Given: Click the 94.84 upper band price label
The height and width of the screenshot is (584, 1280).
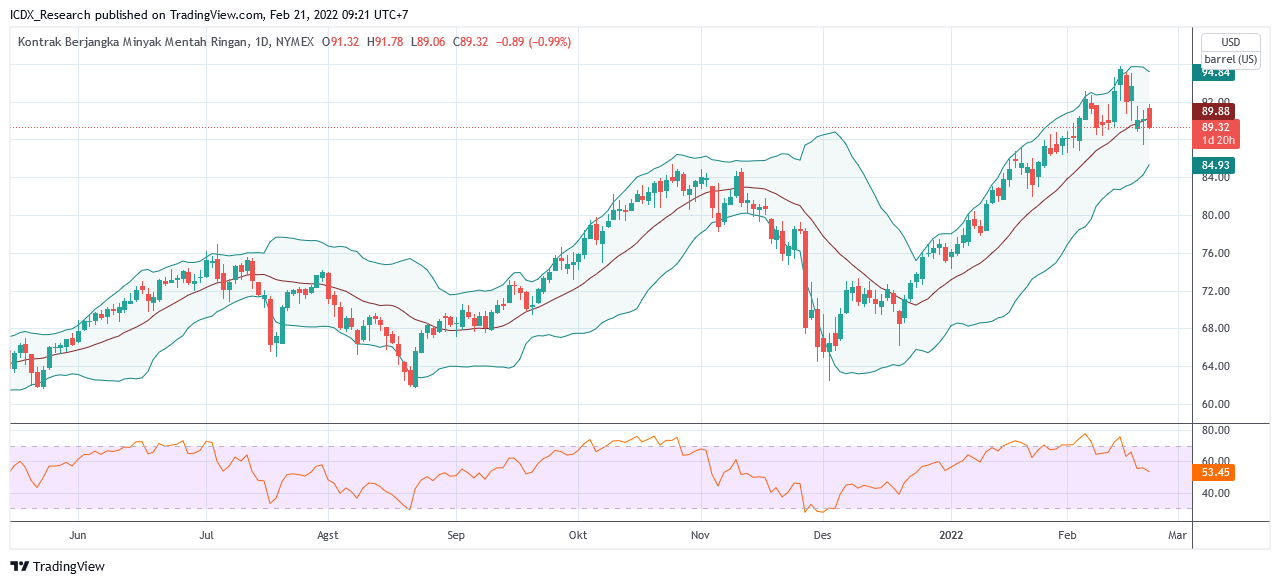Looking at the screenshot, I should [x=1215, y=72].
